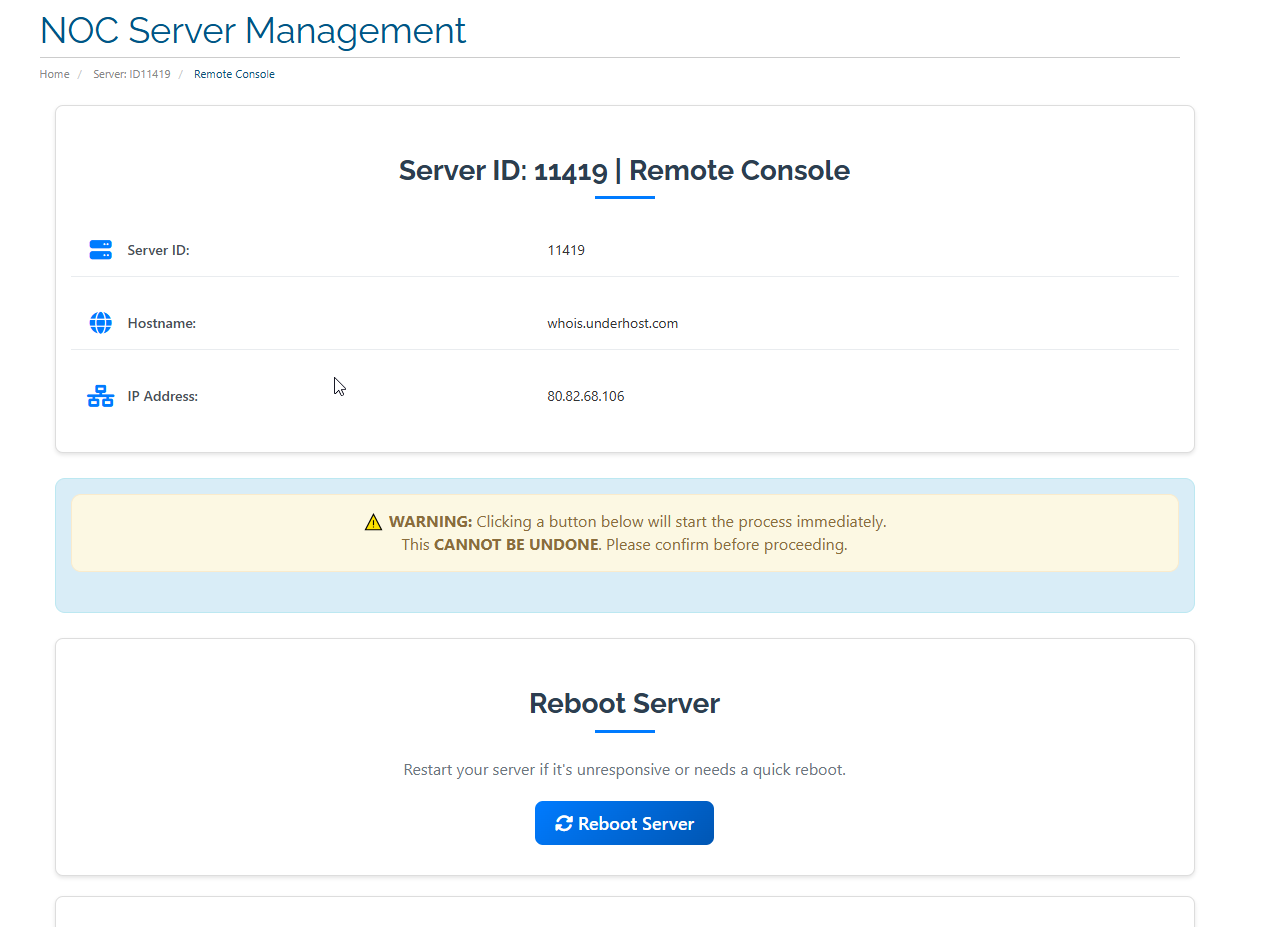Click the globe icon next to Hostname
The width and height of the screenshot is (1281, 927).
coord(100,322)
